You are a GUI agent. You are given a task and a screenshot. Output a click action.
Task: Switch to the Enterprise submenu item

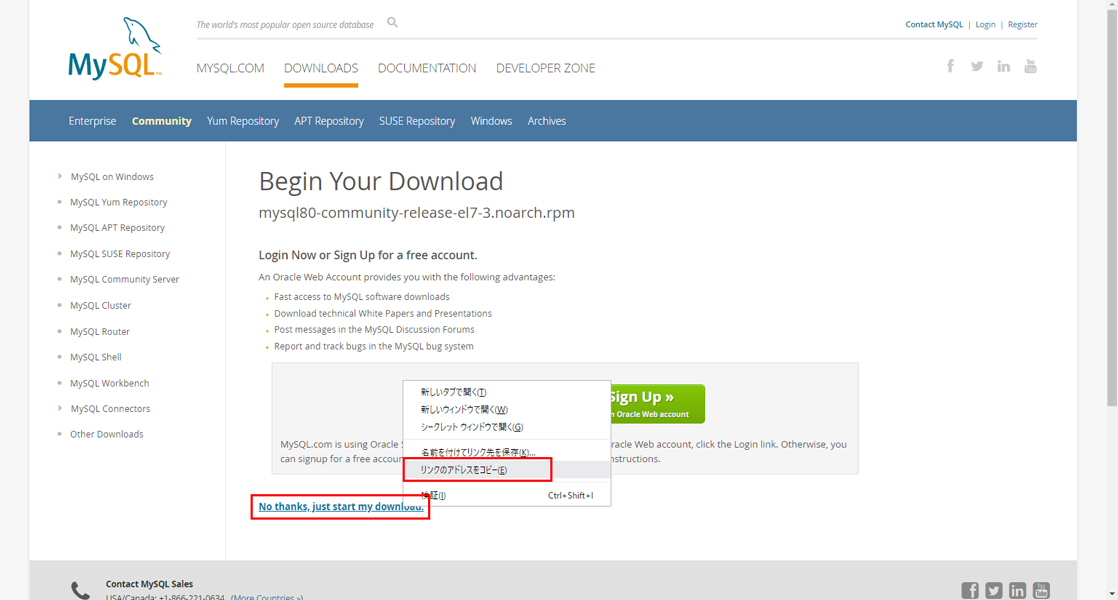point(92,121)
